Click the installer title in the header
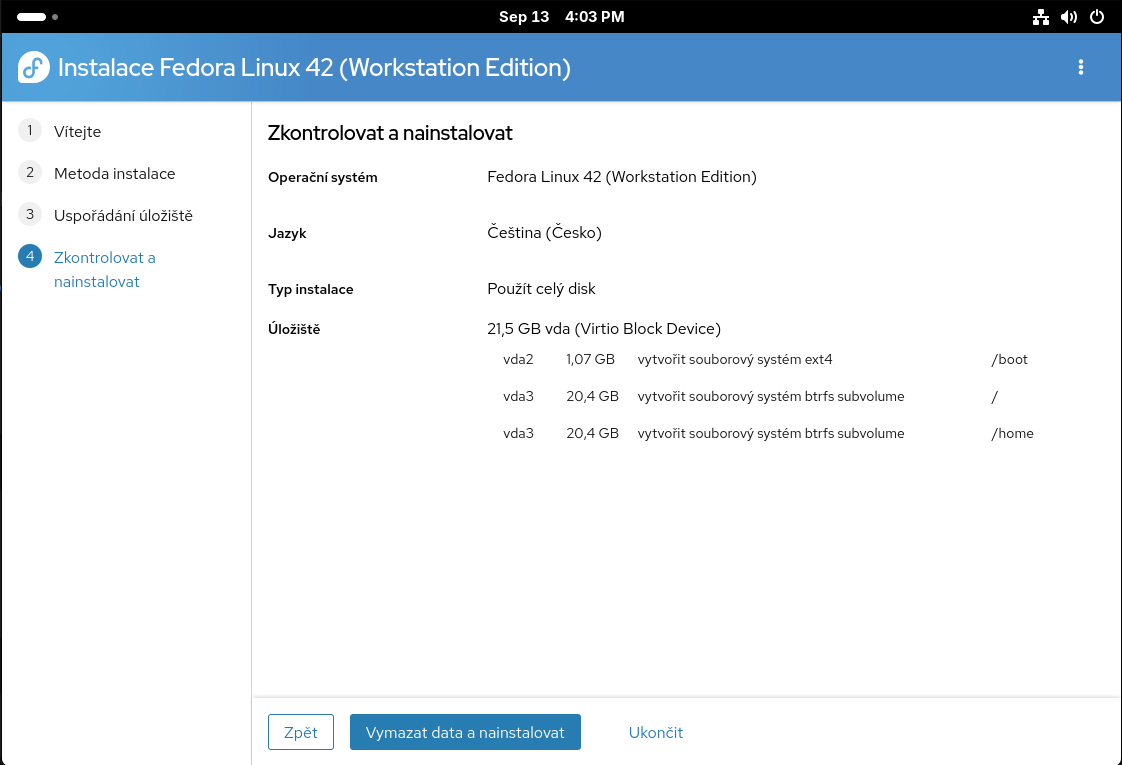 [x=314, y=67]
